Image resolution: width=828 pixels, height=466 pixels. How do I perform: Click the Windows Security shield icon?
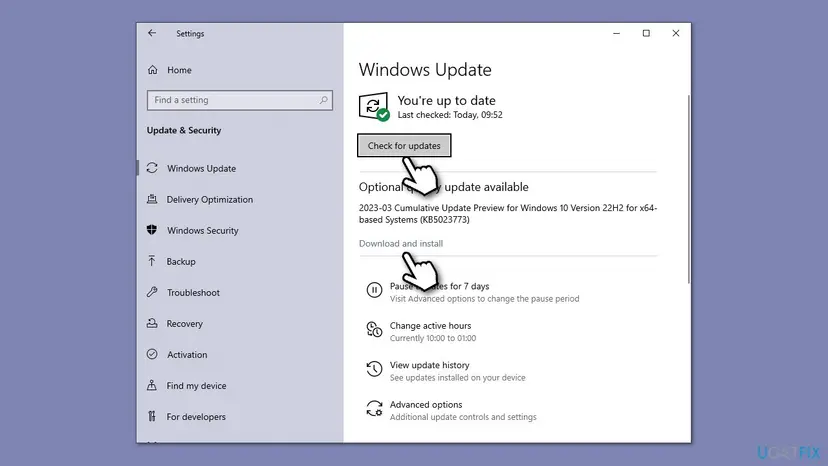click(x=152, y=230)
